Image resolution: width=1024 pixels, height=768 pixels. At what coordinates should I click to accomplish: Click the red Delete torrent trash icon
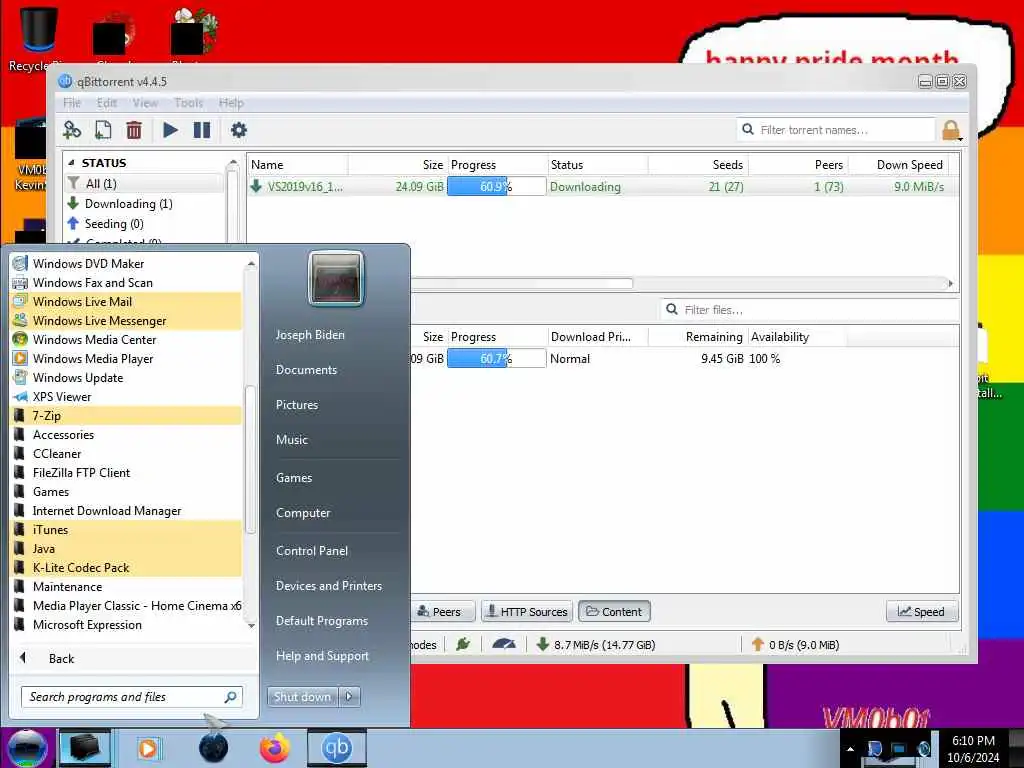pos(134,130)
